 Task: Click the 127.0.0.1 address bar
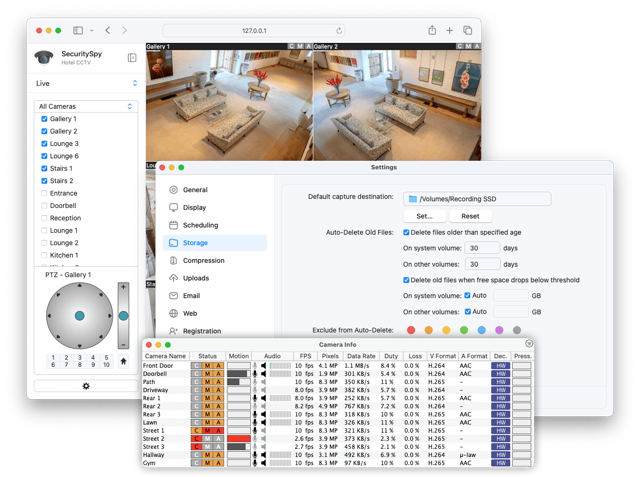254,31
